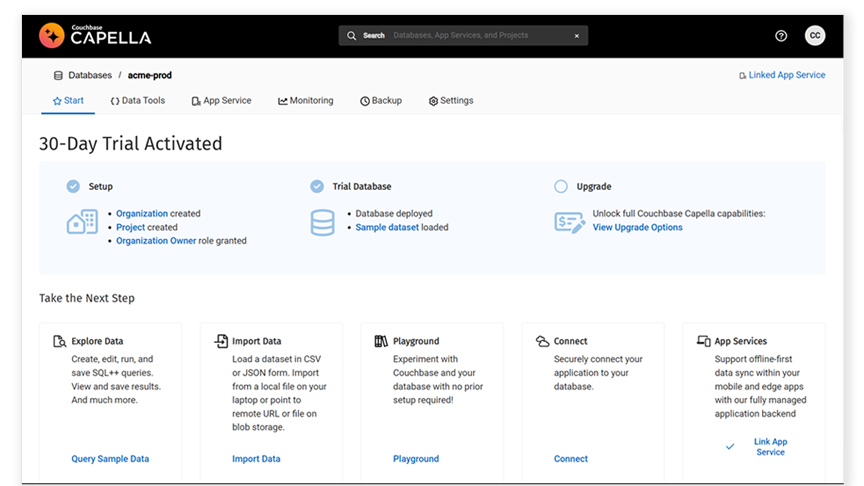Image resolution: width=864 pixels, height=486 pixels.
Task: Click the App Service tab icon
Action: point(196,101)
